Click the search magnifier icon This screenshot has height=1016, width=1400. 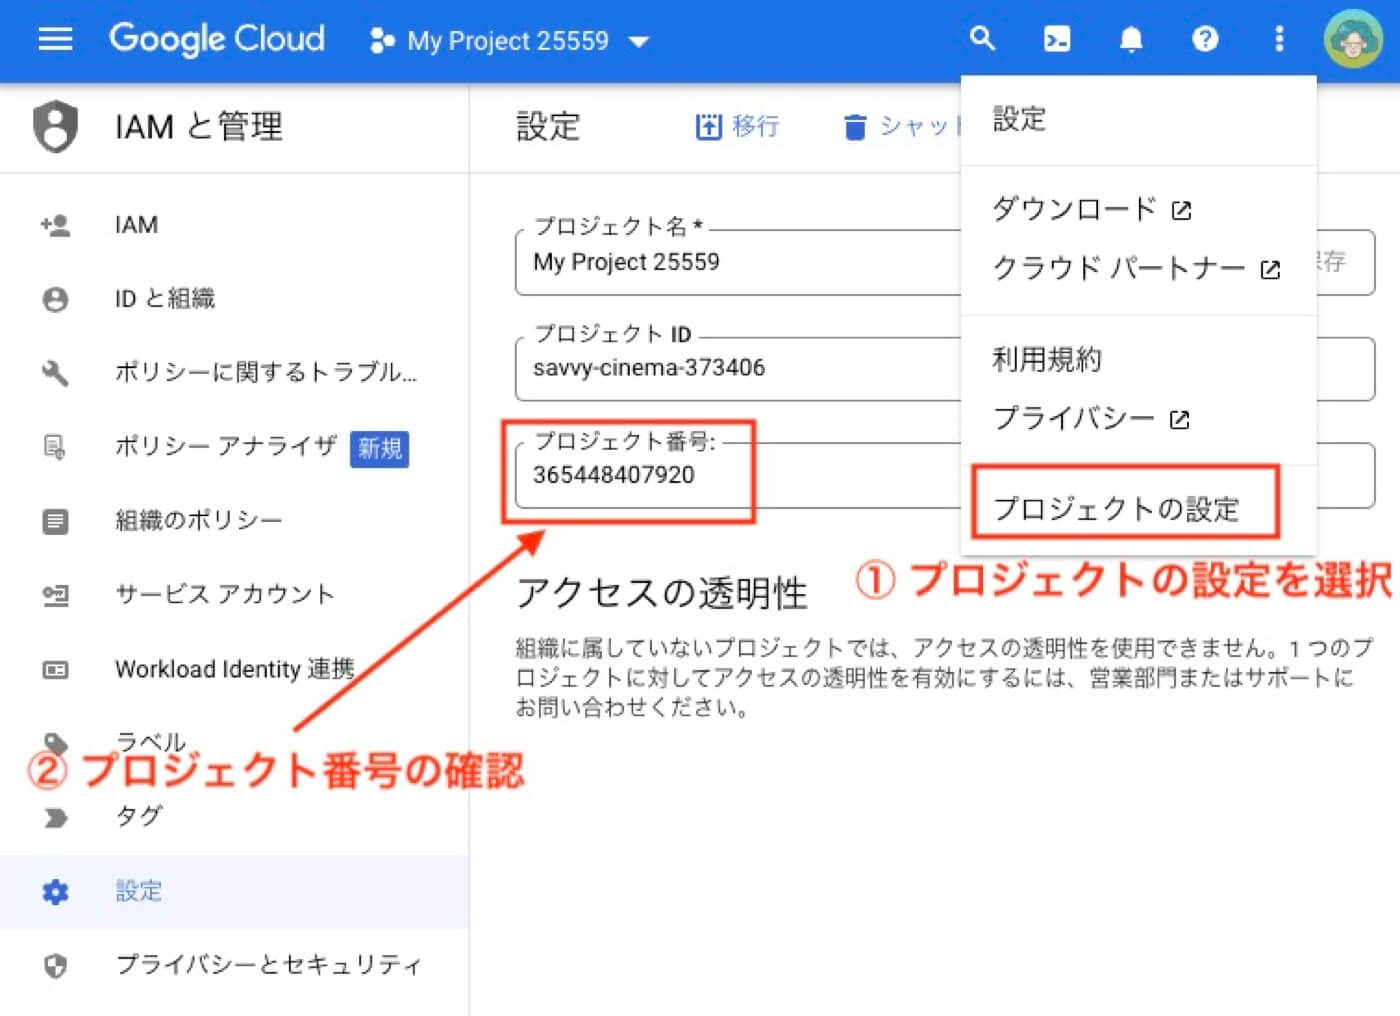click(x=982, y=39)
